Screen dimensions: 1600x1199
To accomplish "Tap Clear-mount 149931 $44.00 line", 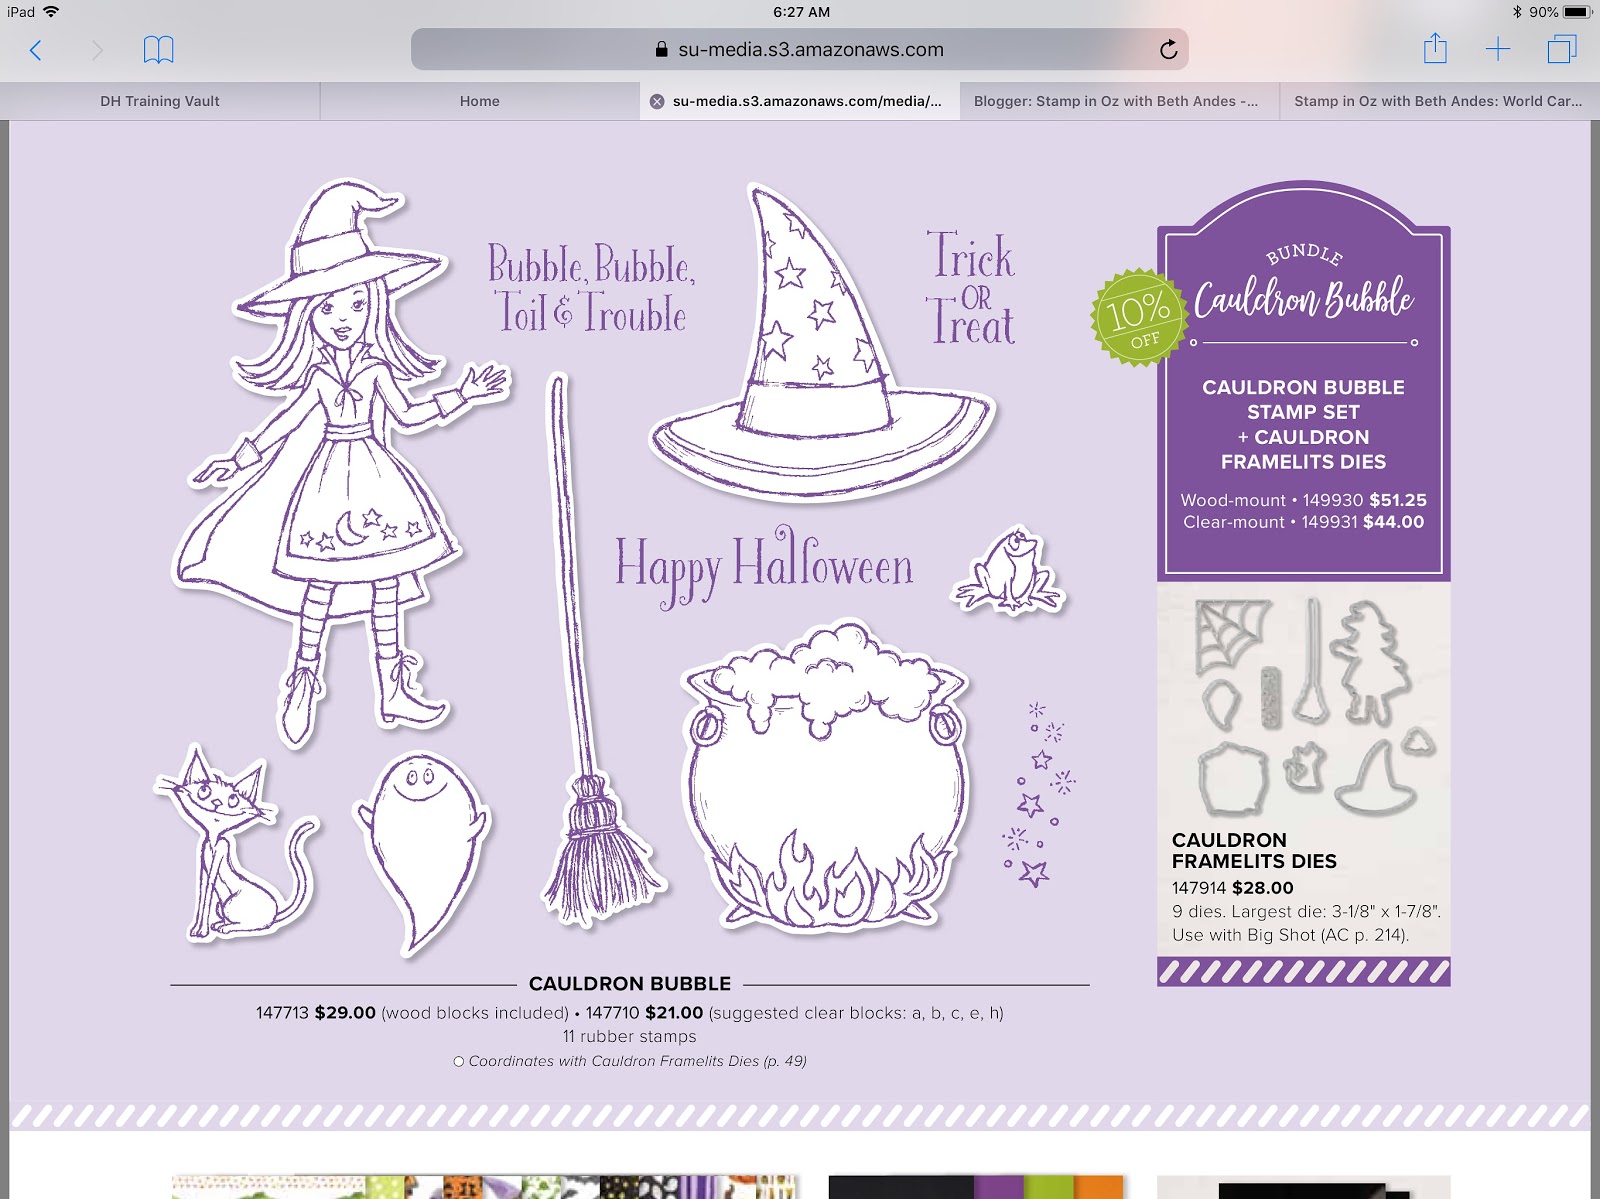I will click(1303, 522).
